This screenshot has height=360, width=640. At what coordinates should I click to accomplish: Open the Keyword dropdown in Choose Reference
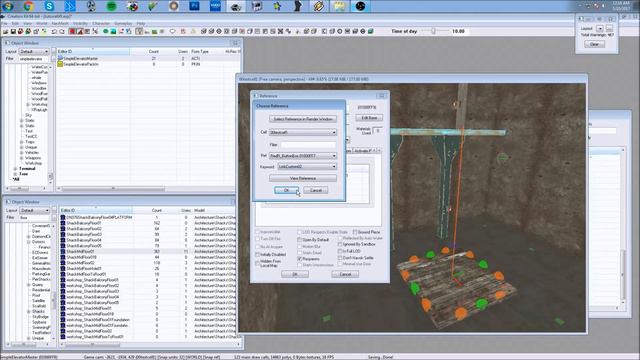(x=307, y=167)
